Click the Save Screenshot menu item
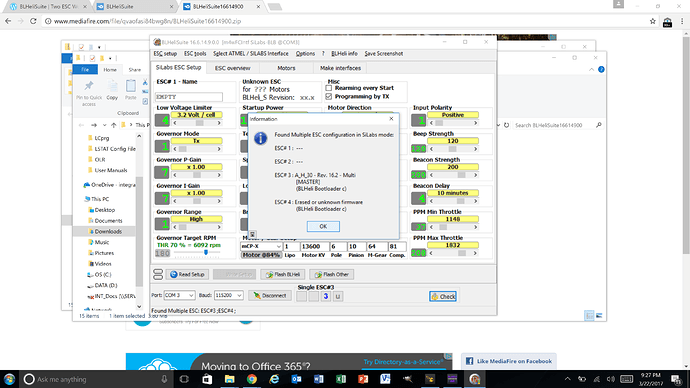 [x=384, y=54]
